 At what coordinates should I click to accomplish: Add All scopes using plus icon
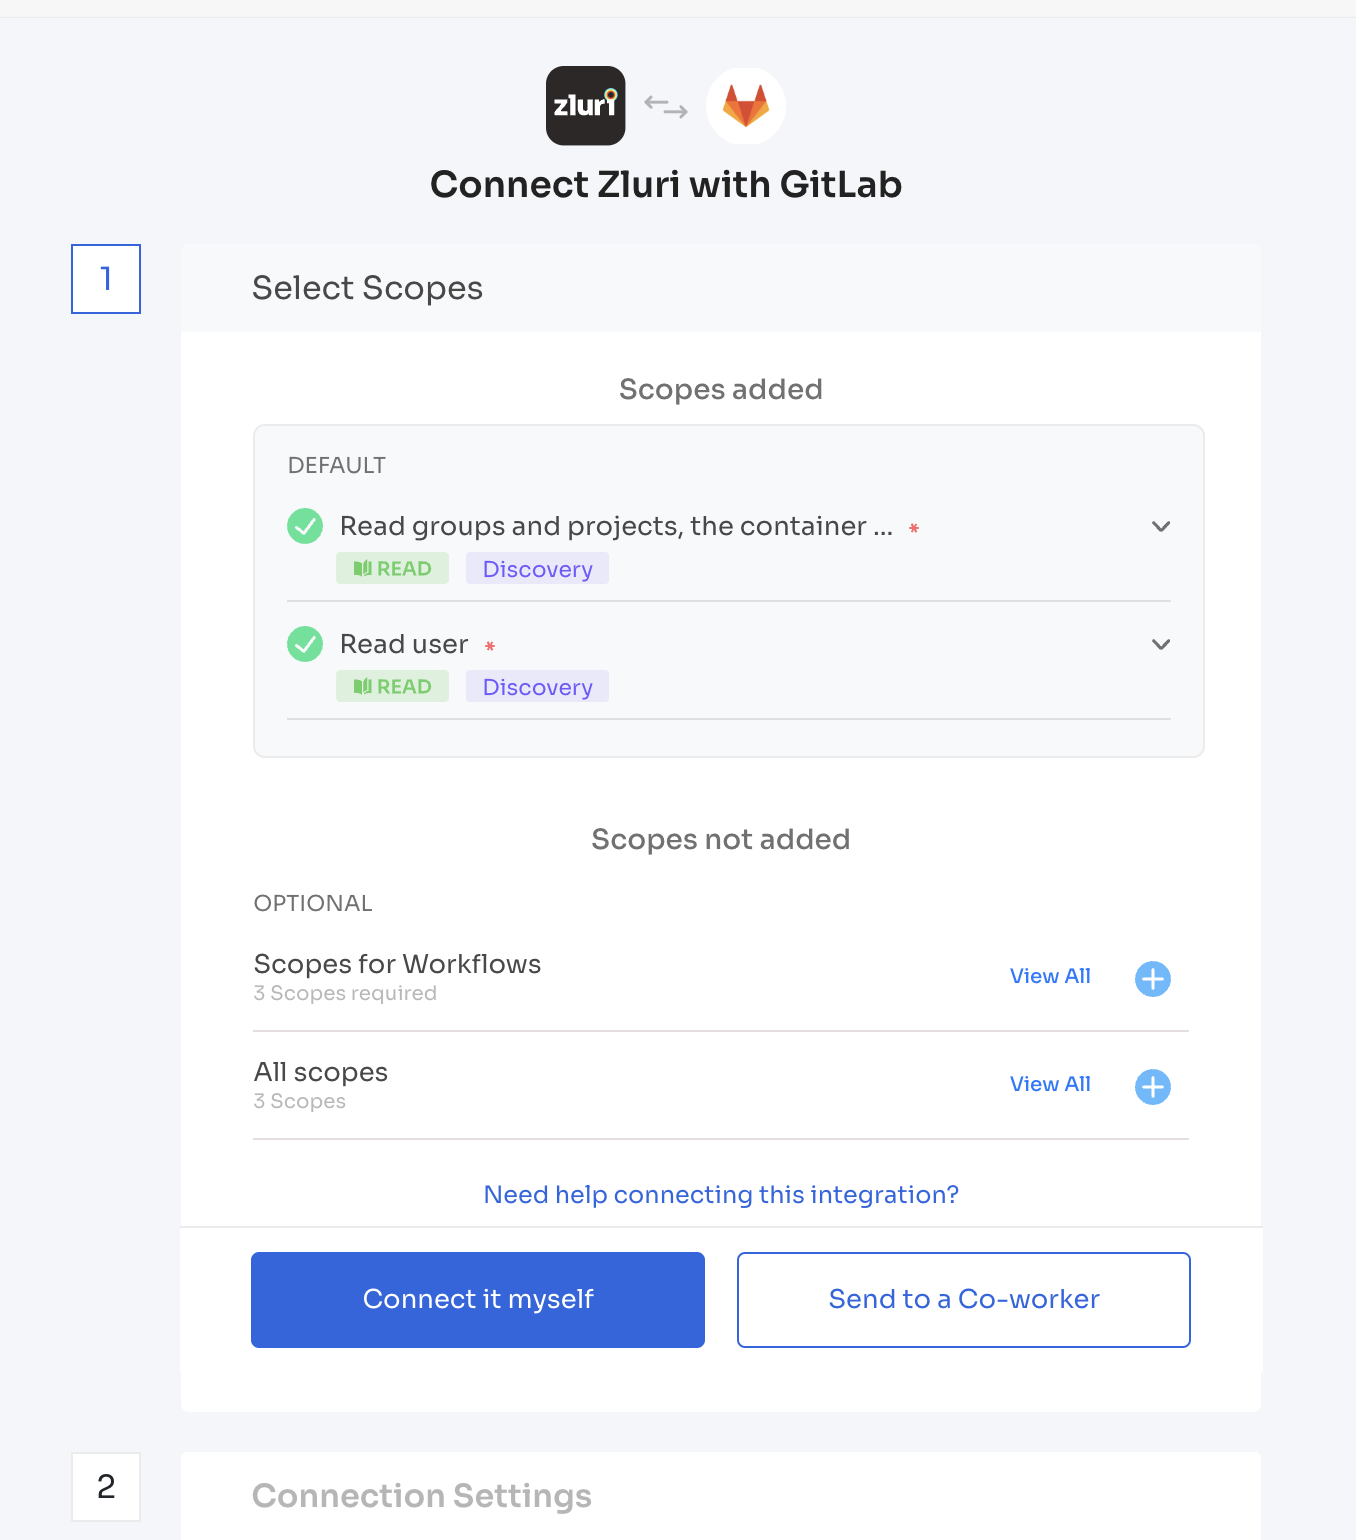coord(1152,1086)
